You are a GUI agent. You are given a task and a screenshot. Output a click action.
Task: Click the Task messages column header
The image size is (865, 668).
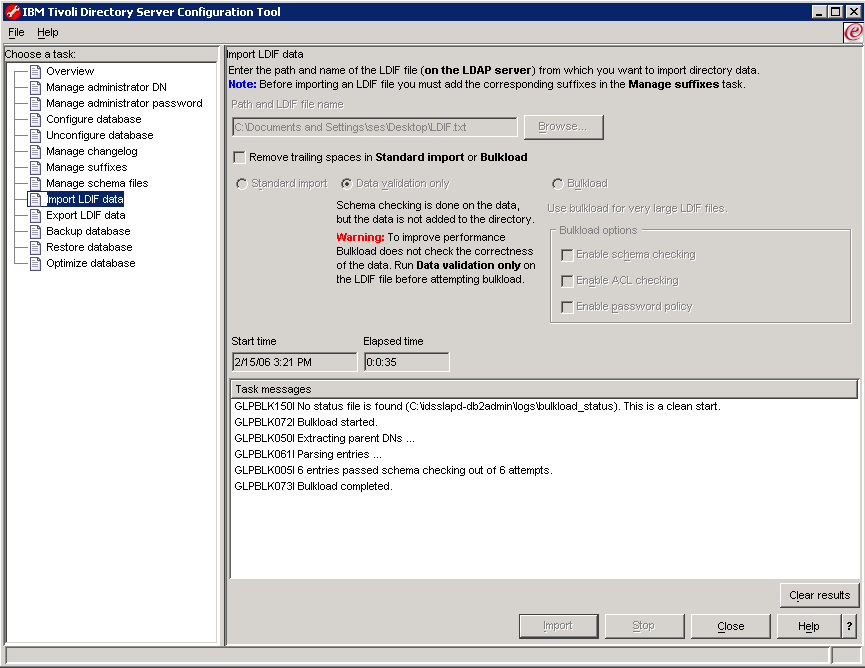coord(543,389)
